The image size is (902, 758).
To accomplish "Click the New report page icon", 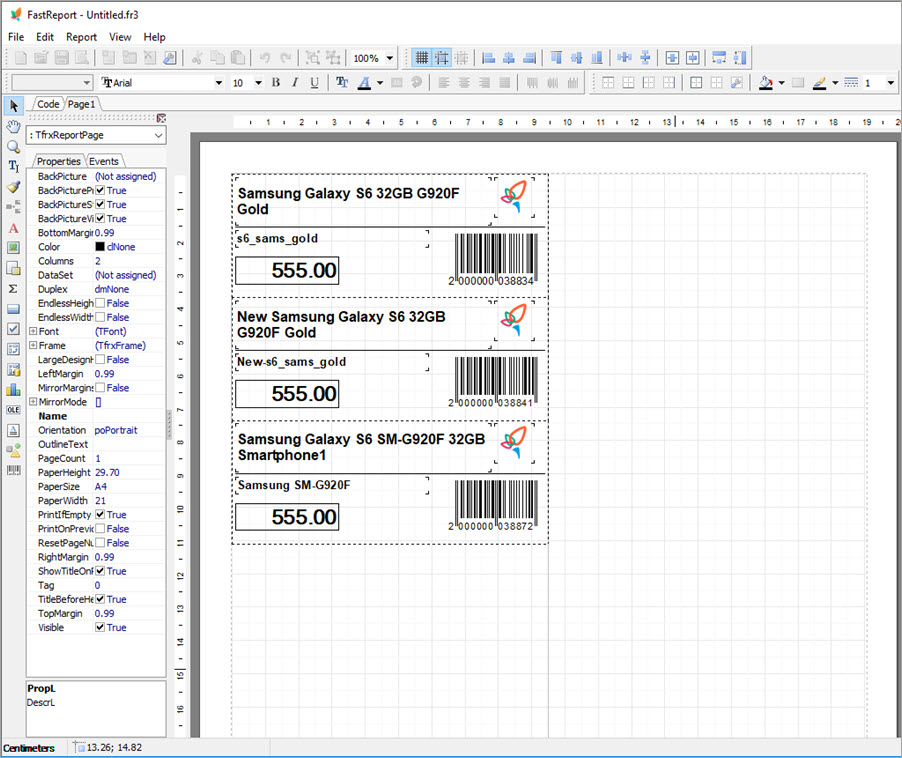I will (x=109, y=58).
